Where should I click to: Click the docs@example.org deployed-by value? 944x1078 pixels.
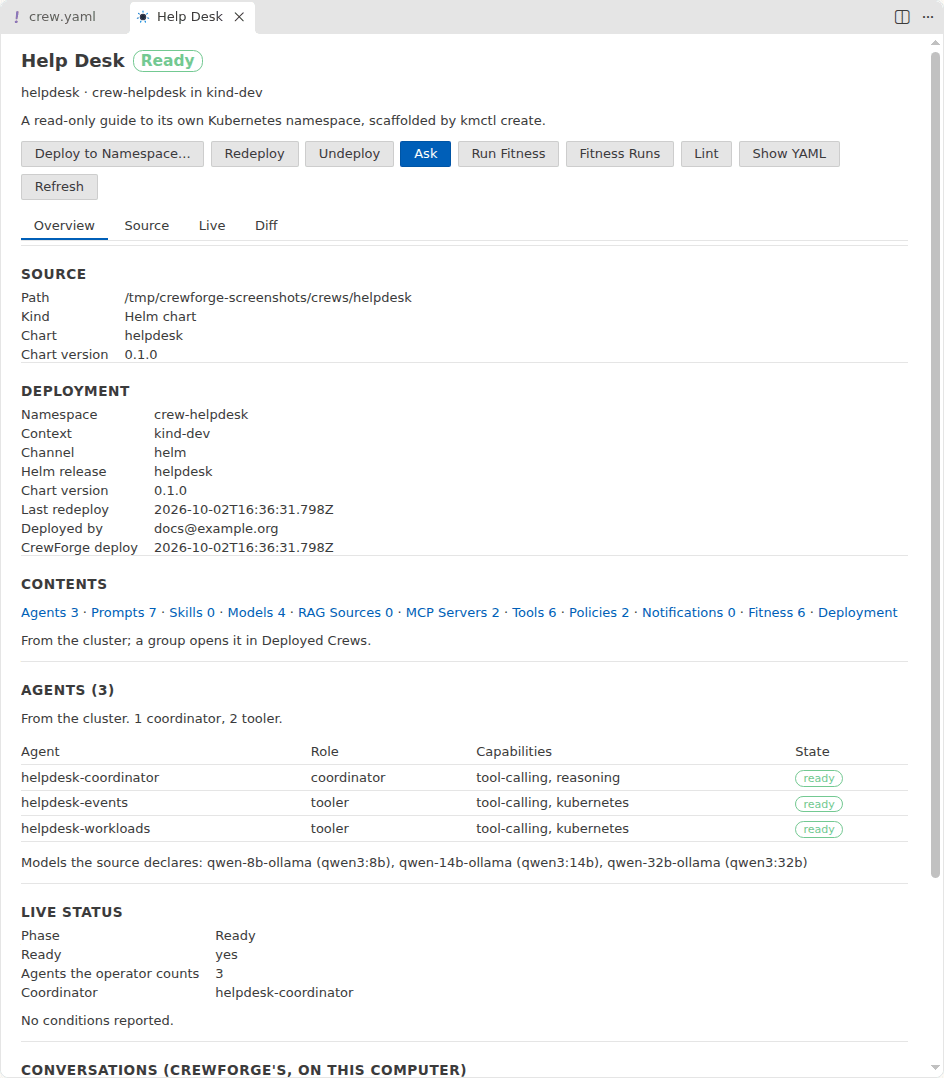[x=216, y=529]
